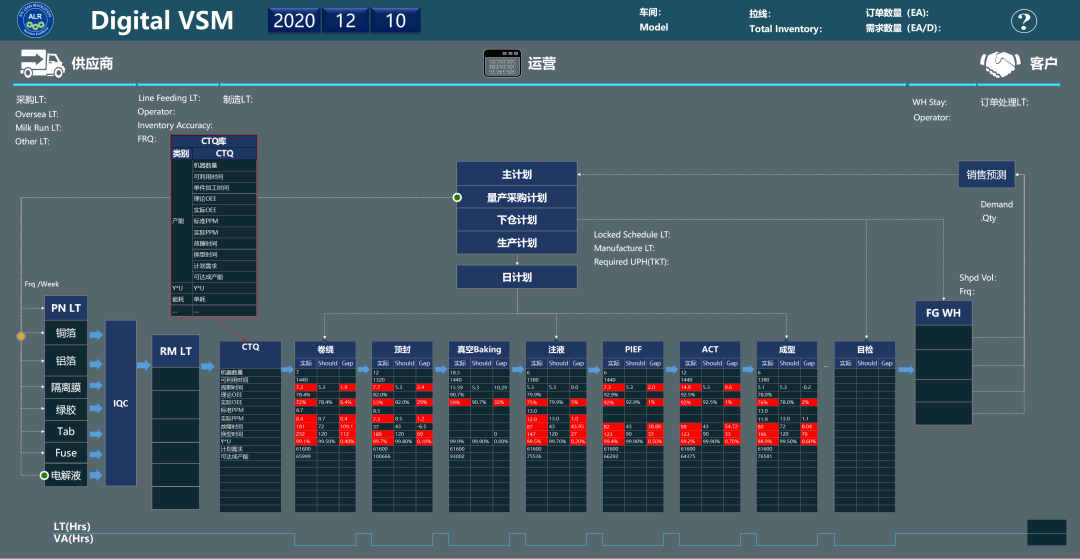
Task: Click the blue arrow next to 电解液
Action: 96,475
